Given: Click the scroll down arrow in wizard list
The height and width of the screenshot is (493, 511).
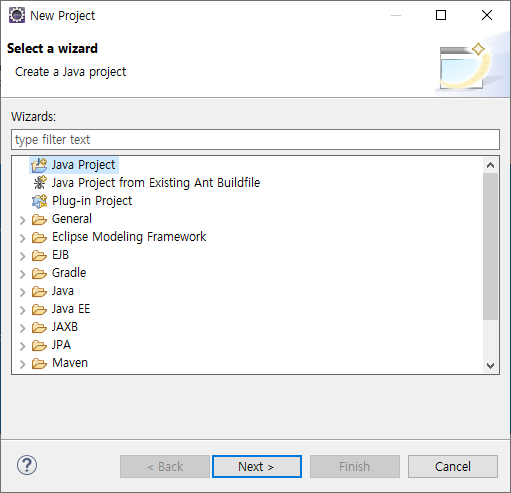Looking at the screenshot, I should coord(490,365).
